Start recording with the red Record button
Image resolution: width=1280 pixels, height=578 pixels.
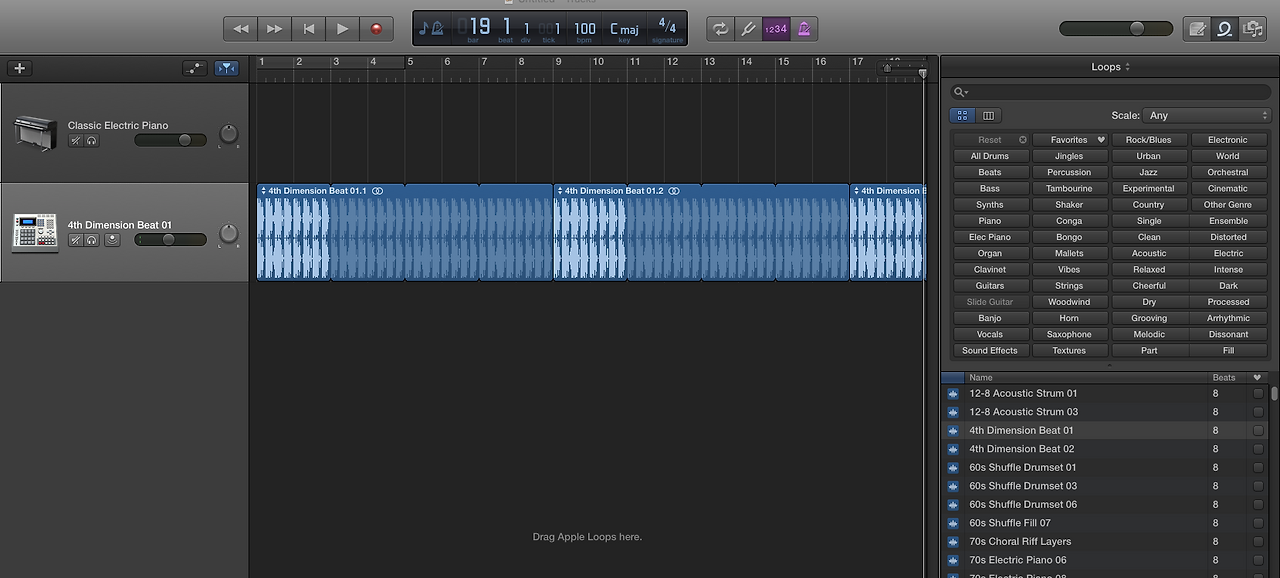click(376, 29)
